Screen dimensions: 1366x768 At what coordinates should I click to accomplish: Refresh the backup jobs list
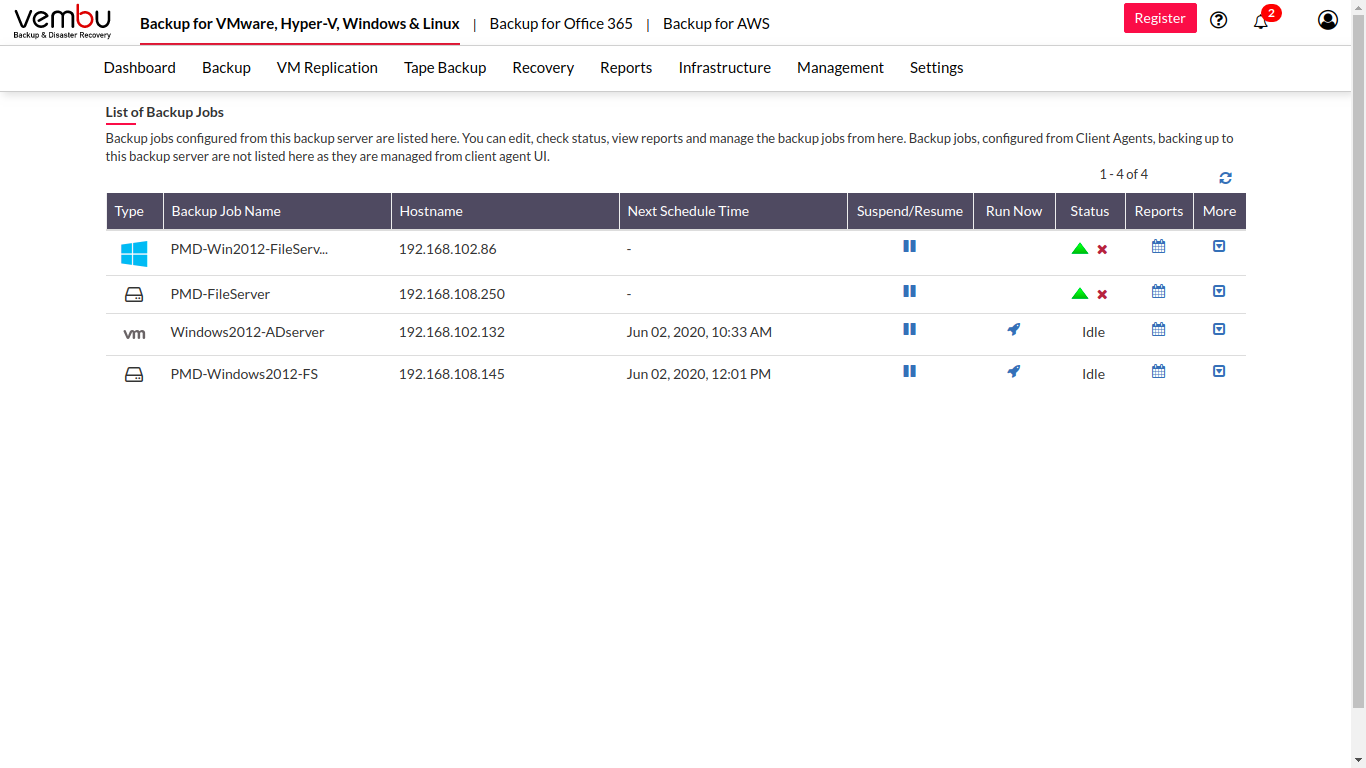tap(1225, 178)
